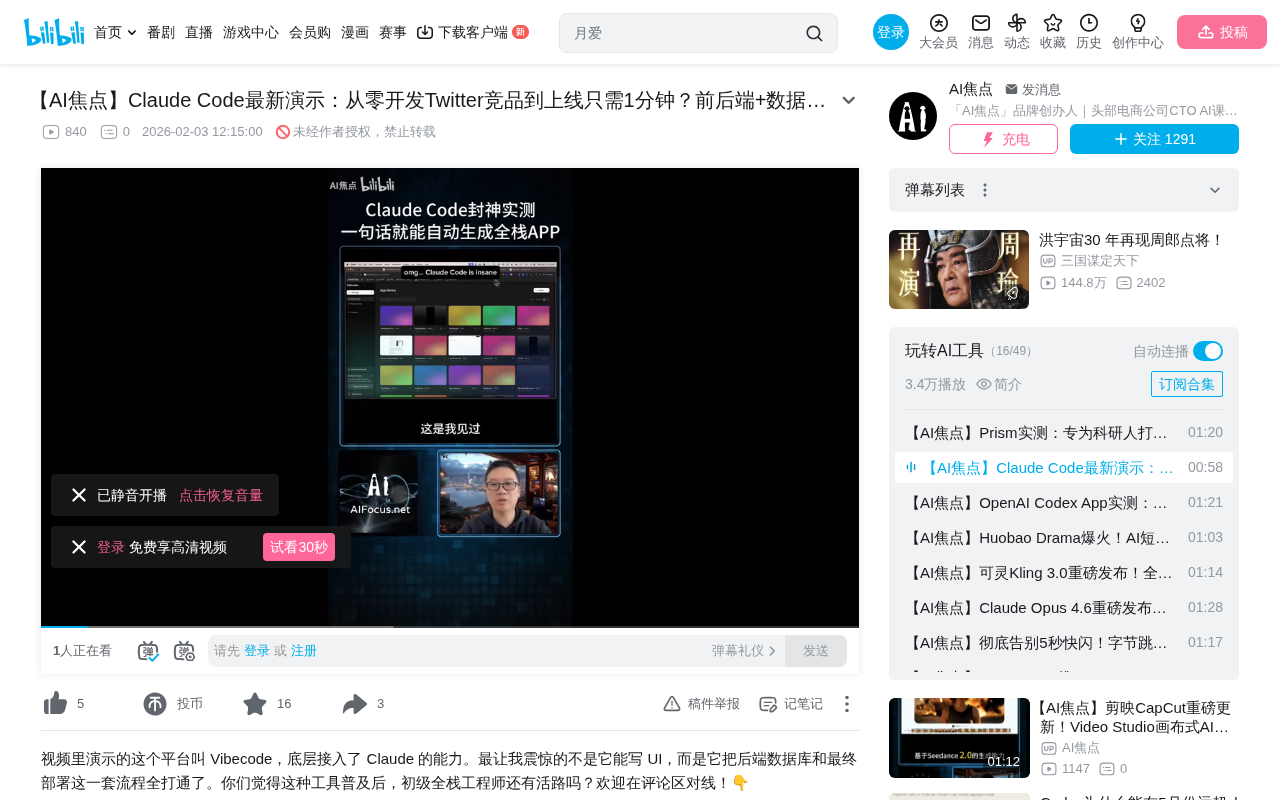The height and width of the screenshot is (800, 1280).
Task: Open the 首页 dropdown menu
Action: coord(115,32)
